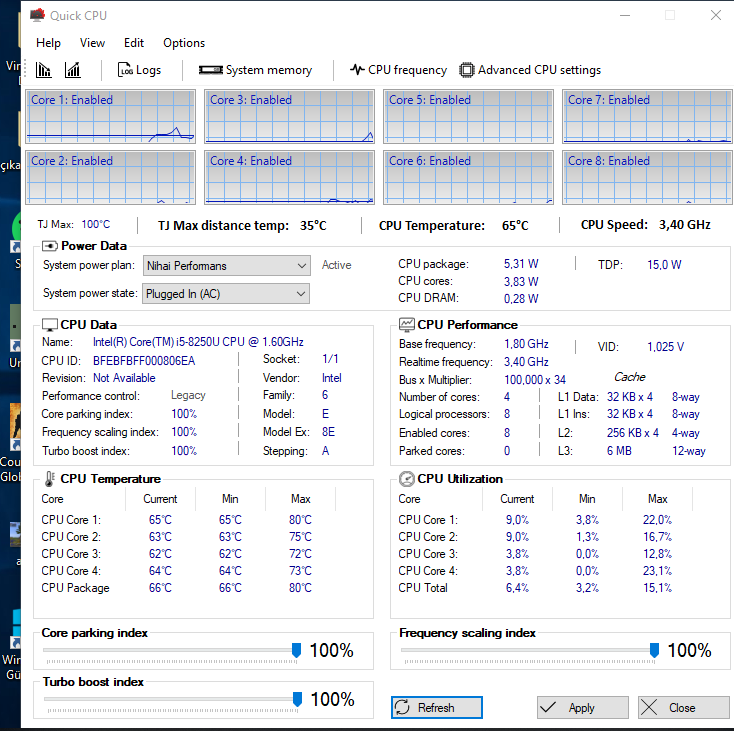Toggle the Core 4 Enabled graph
This screenshot has height=731, width=734.
point(290,177)
